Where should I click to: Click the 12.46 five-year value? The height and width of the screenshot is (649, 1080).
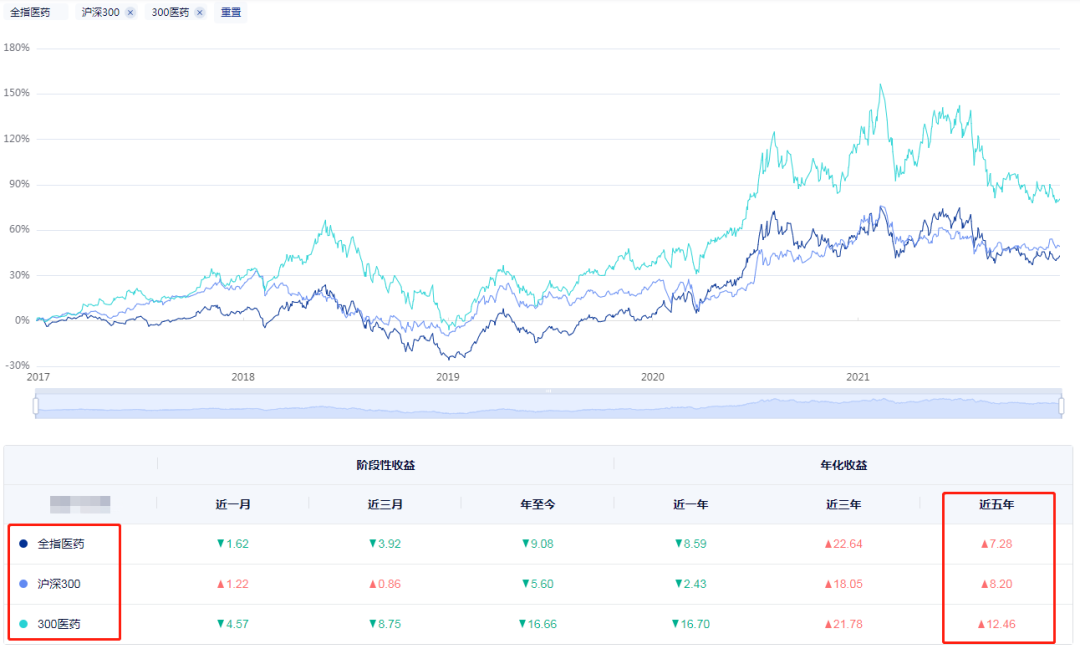click(997, 624)
